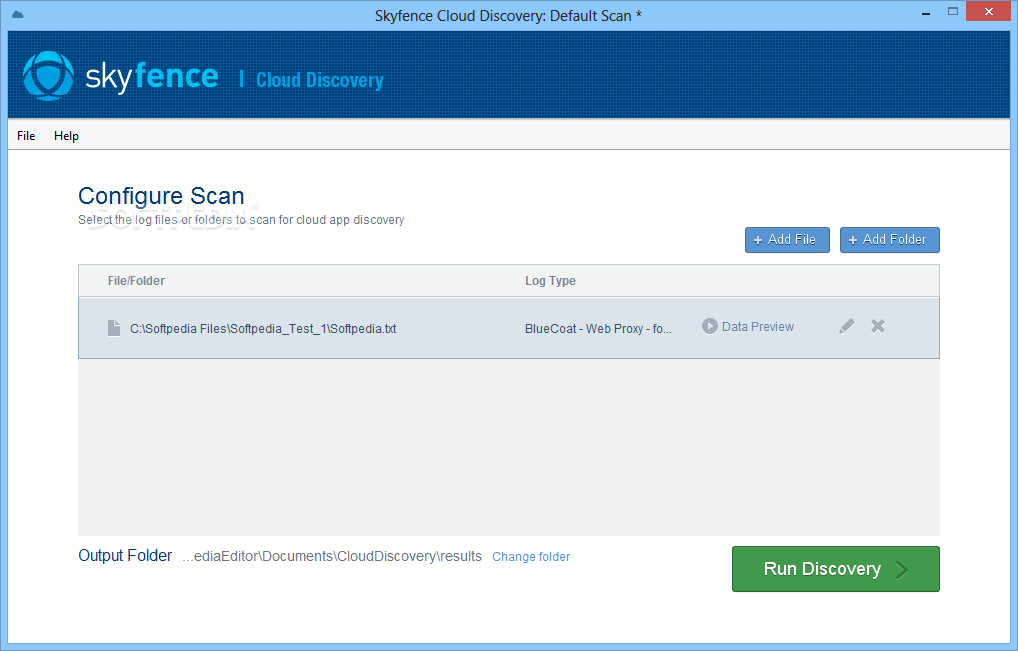Open Data Preview for the log file
Viewport: 1018px width, 651px height.
tap(748, 326)
